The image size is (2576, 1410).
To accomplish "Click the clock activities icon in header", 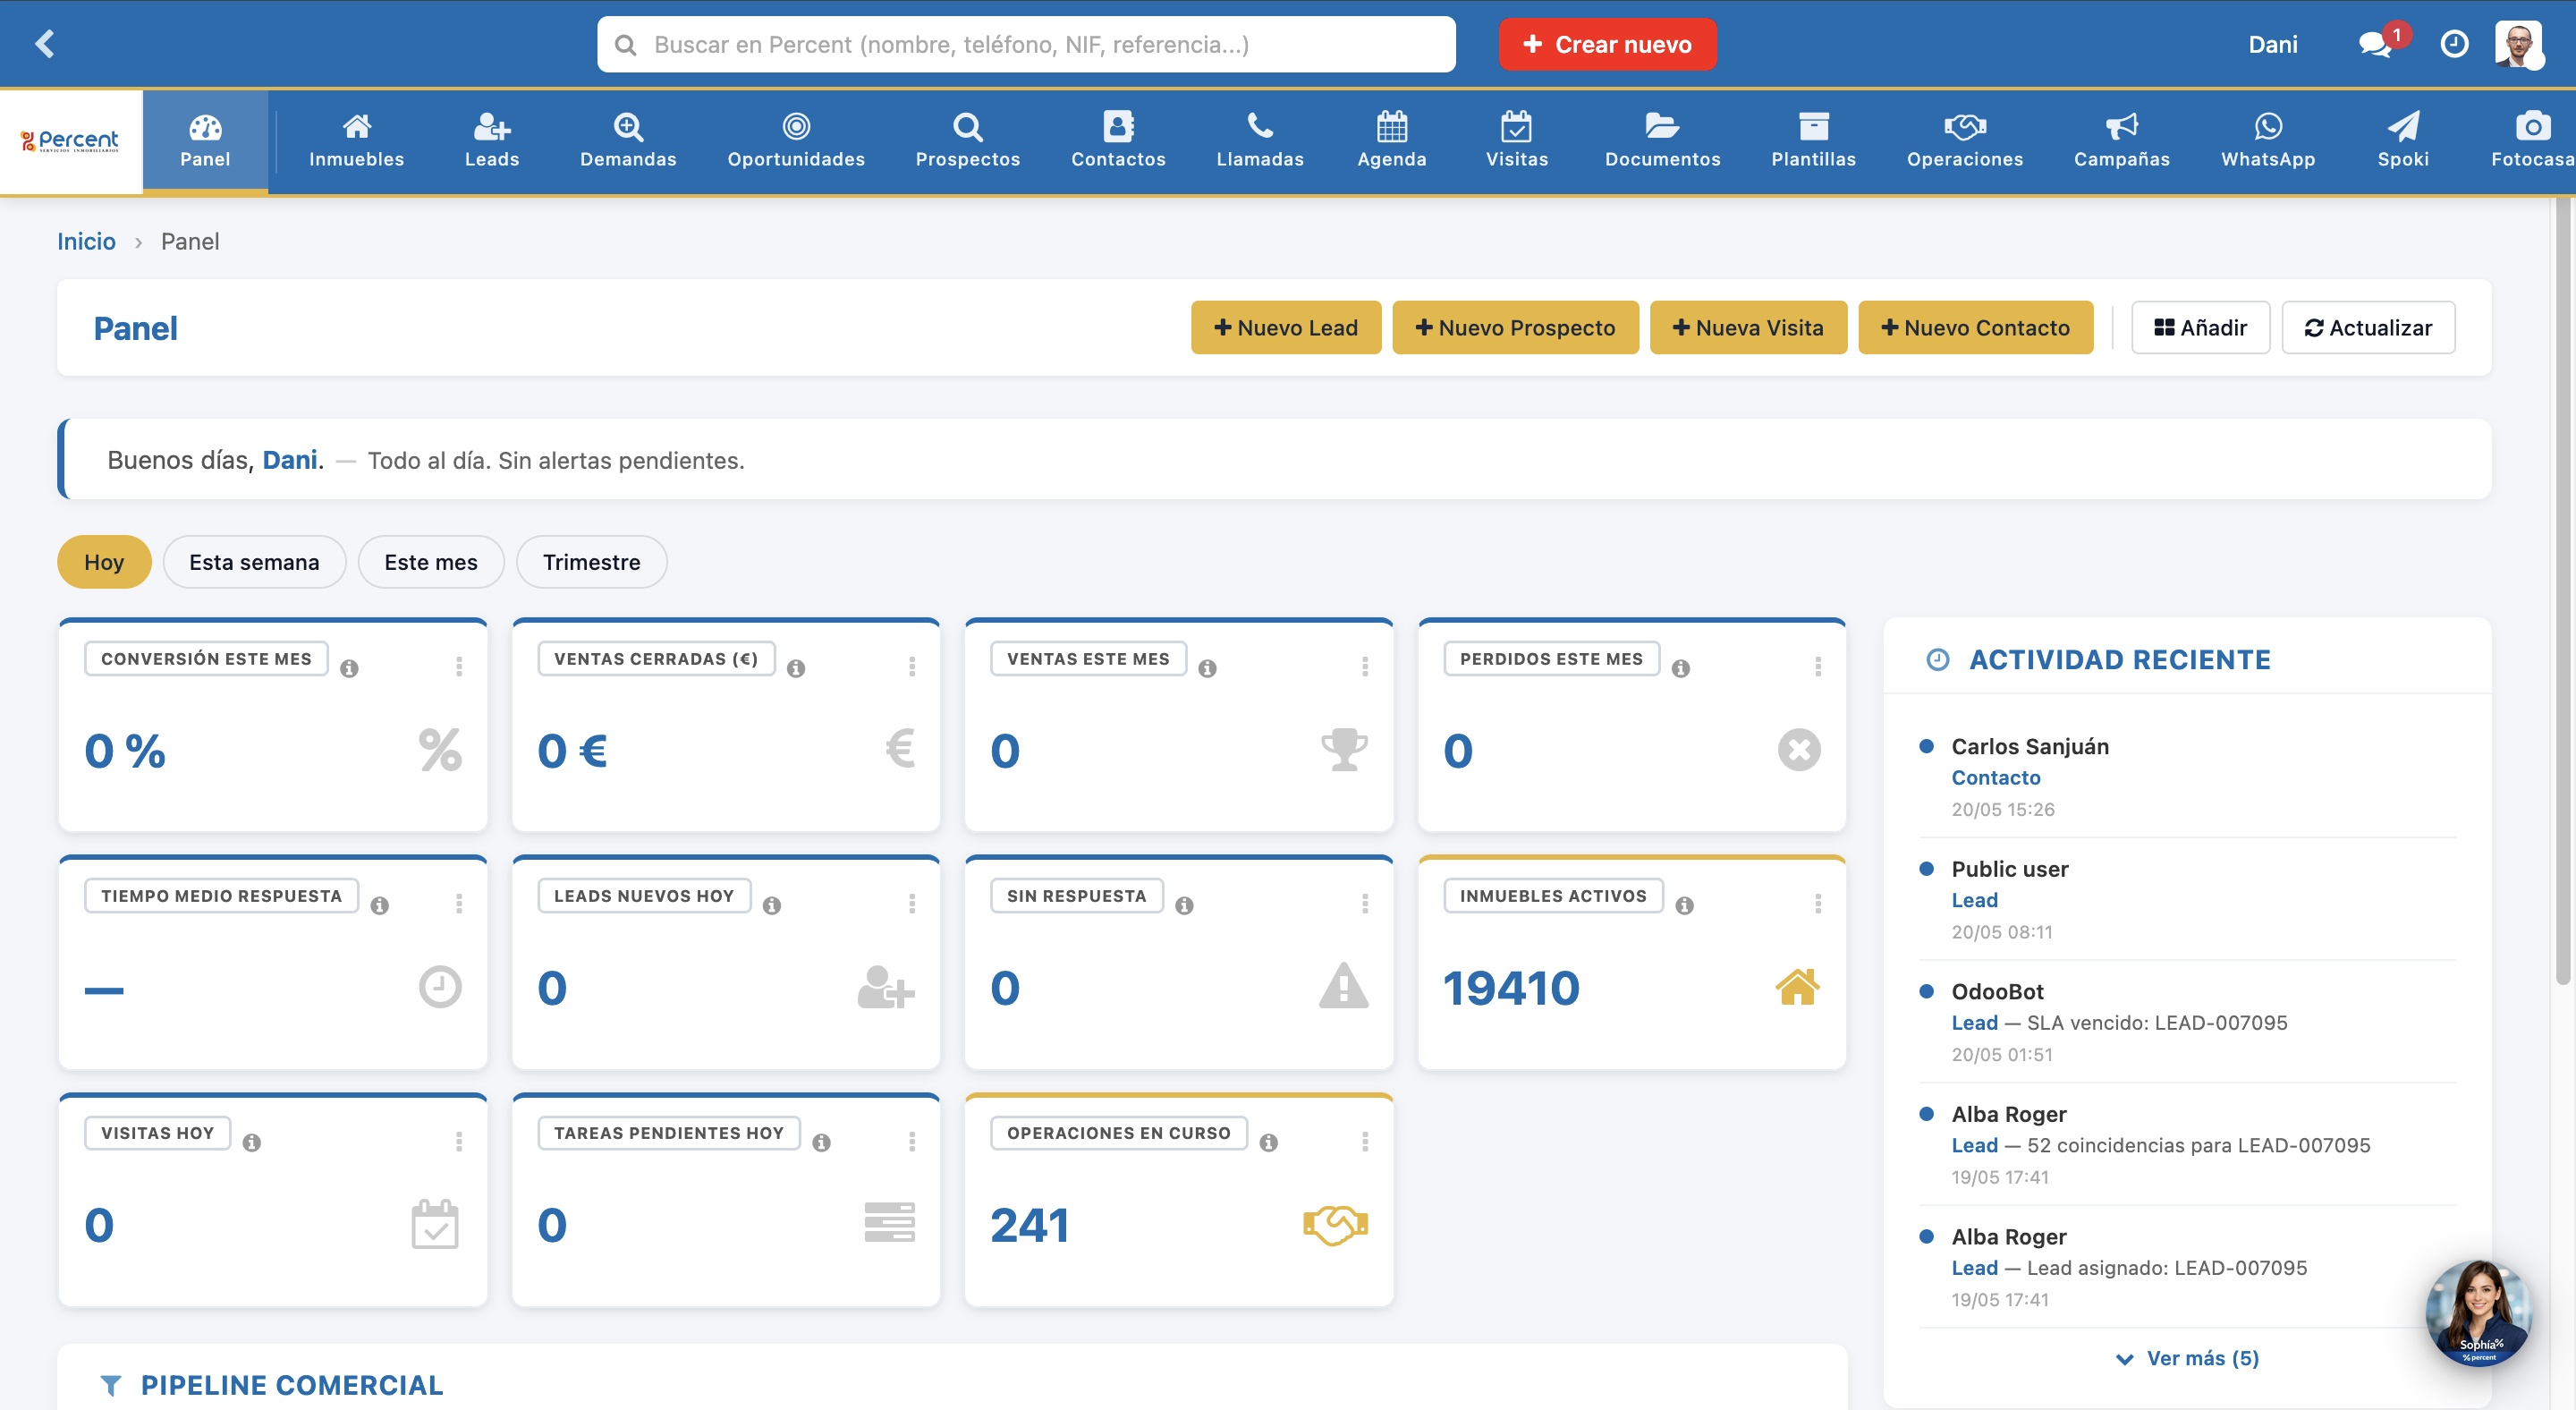I will click(x=2454, y=44).
